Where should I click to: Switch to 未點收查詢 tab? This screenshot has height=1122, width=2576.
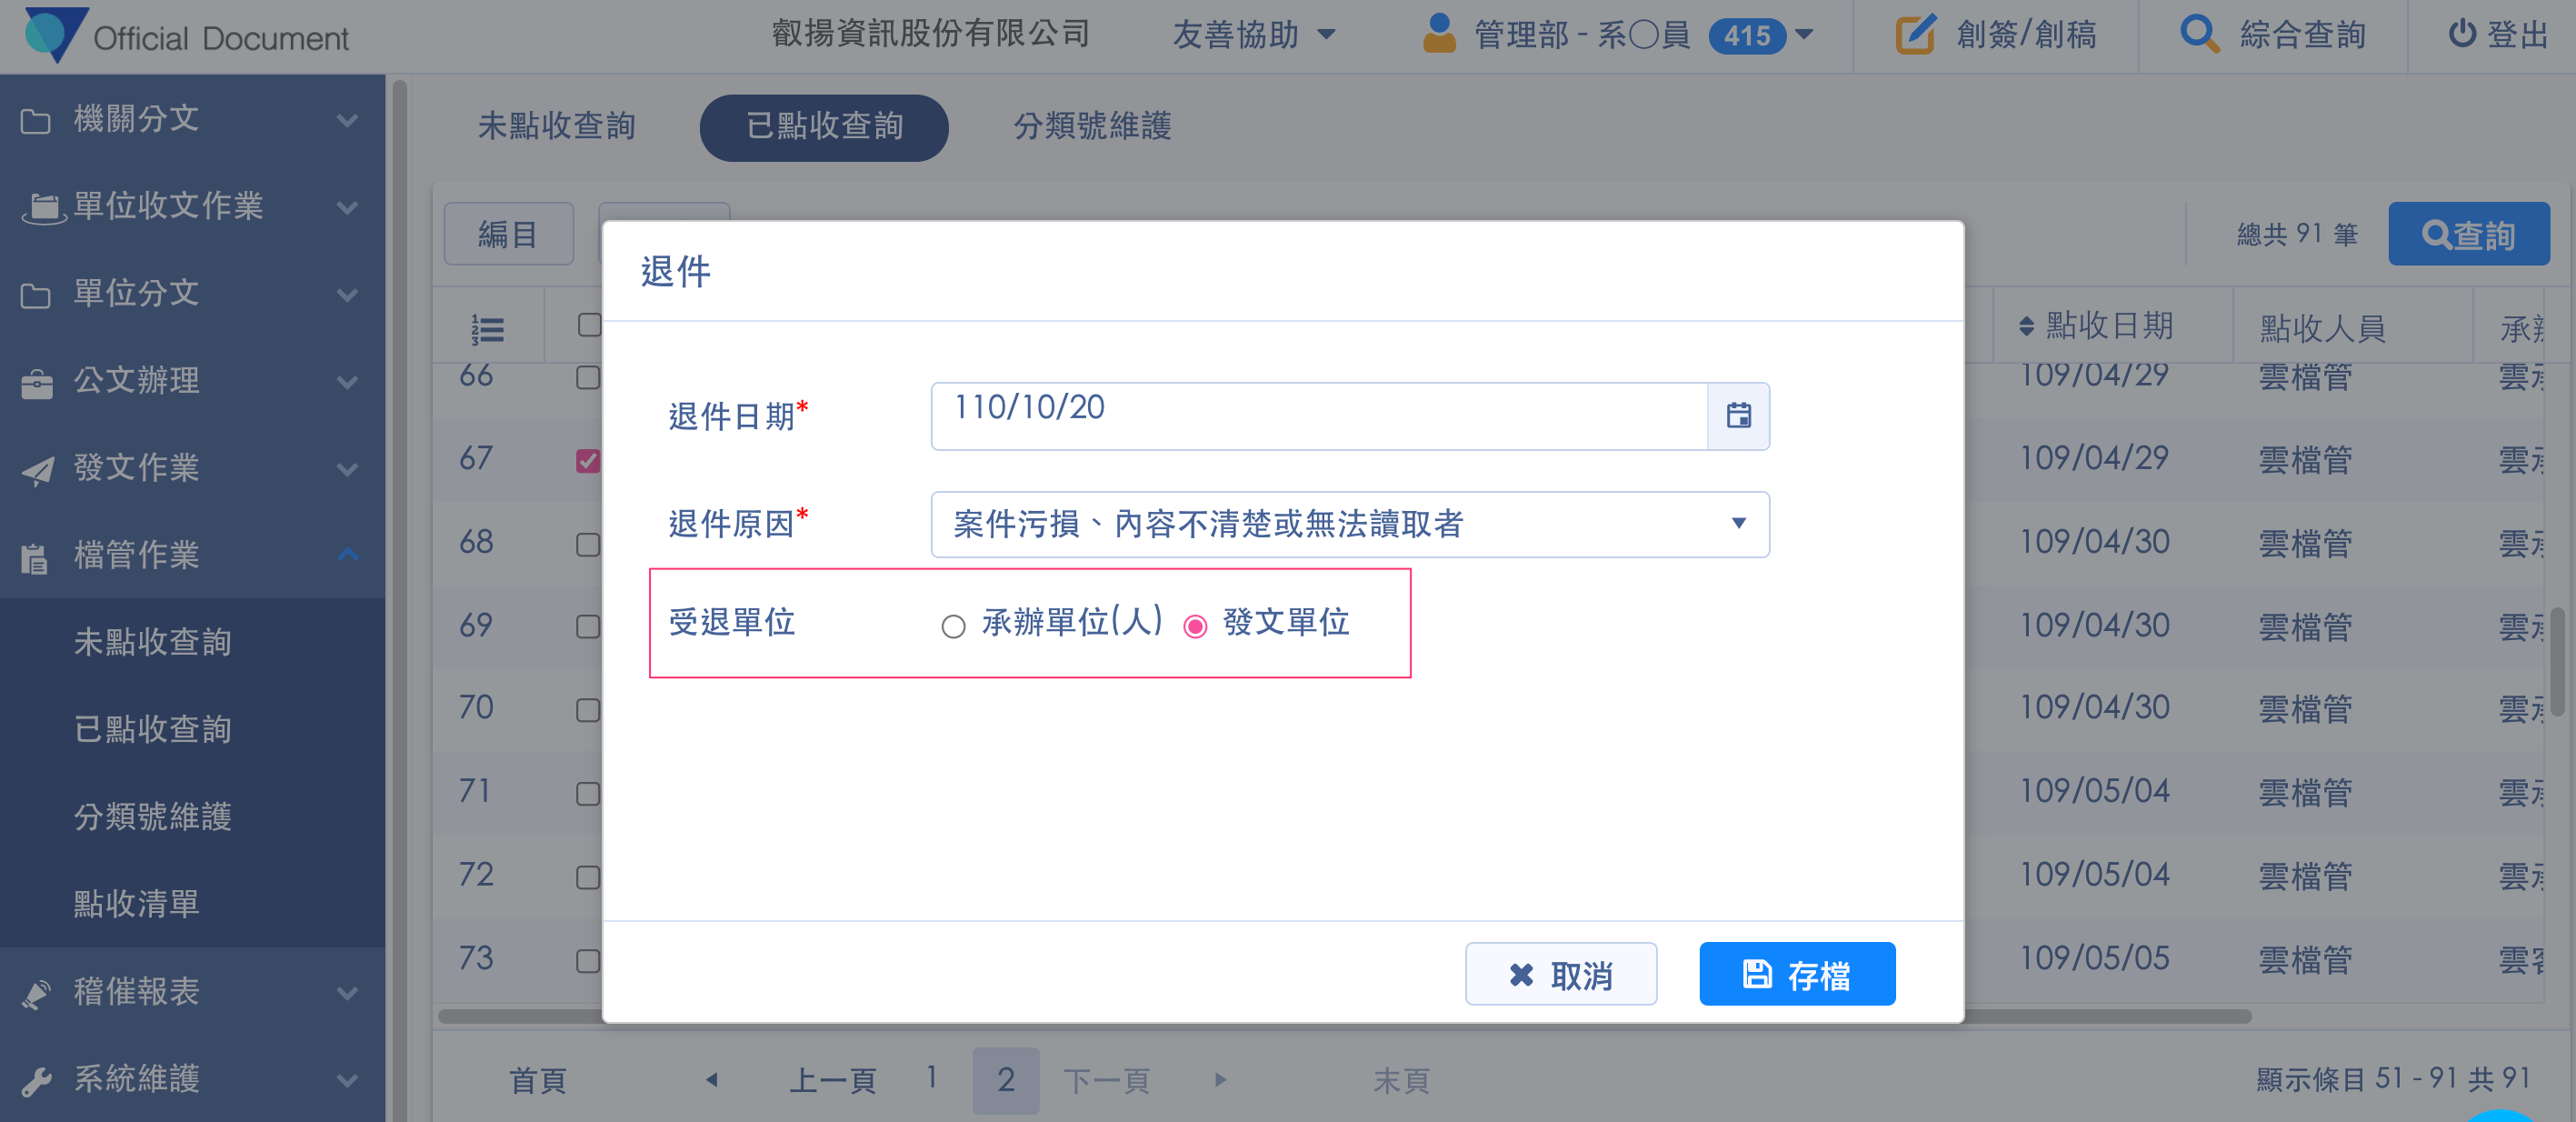coord(557,127)
